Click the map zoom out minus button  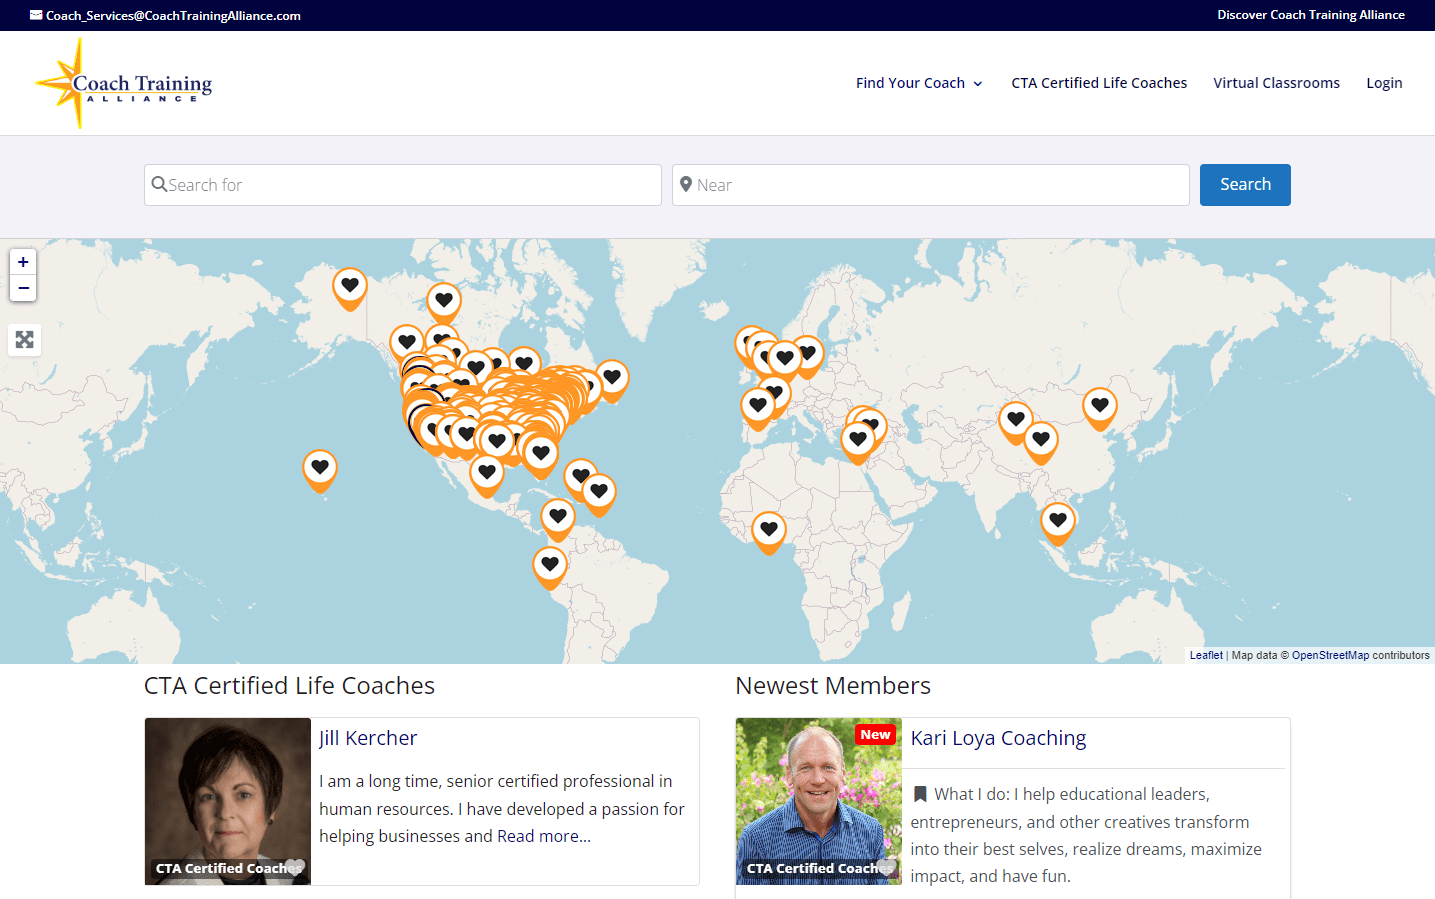[x=23, y=288]
